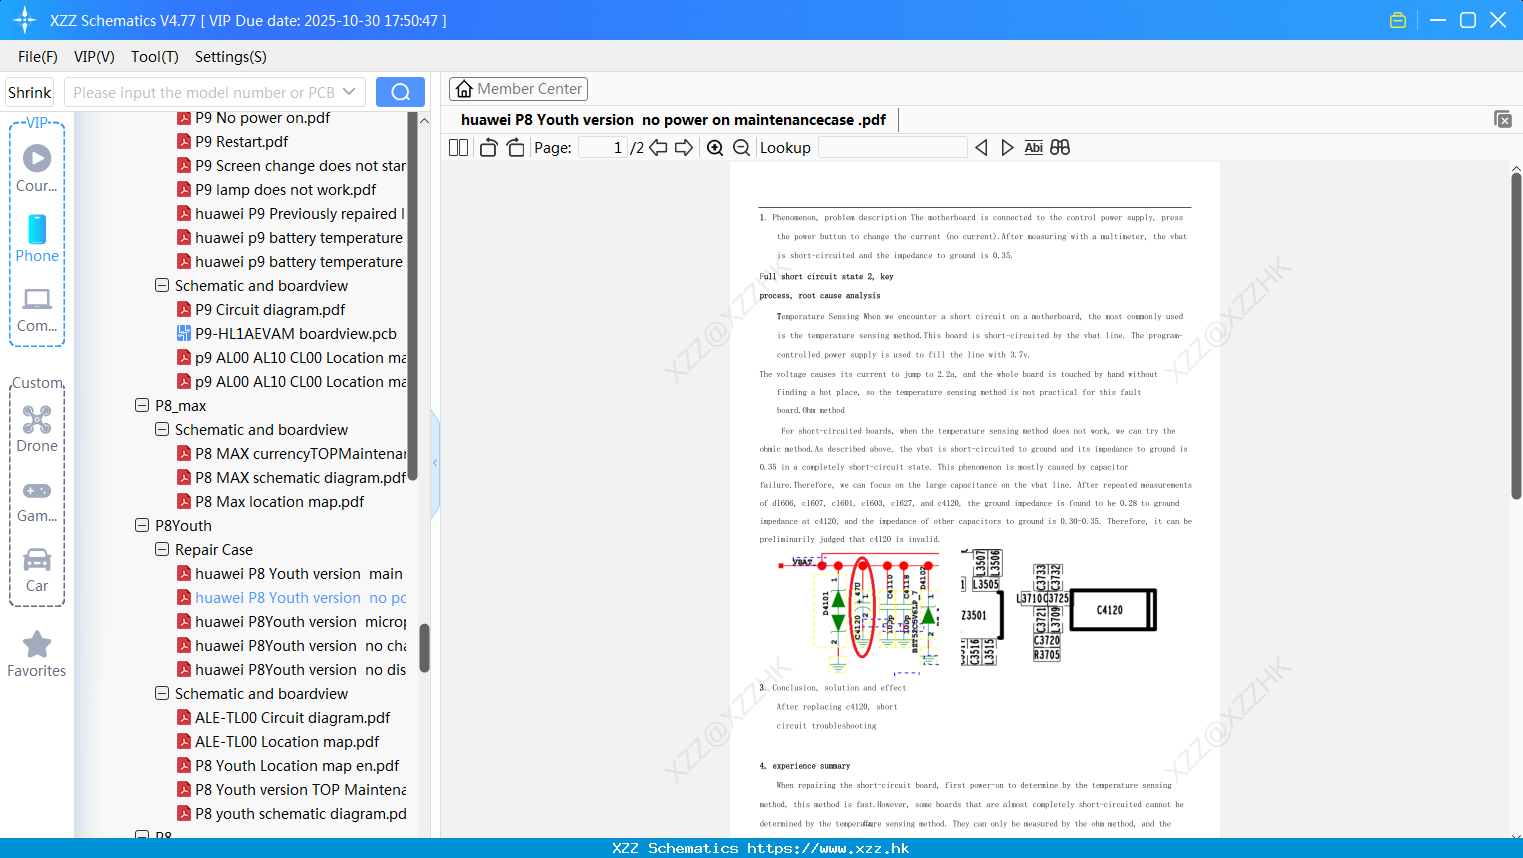Click the page number input field
Image resolution: width=1523 pixels, height=858 pixels.
pos(603,148)
